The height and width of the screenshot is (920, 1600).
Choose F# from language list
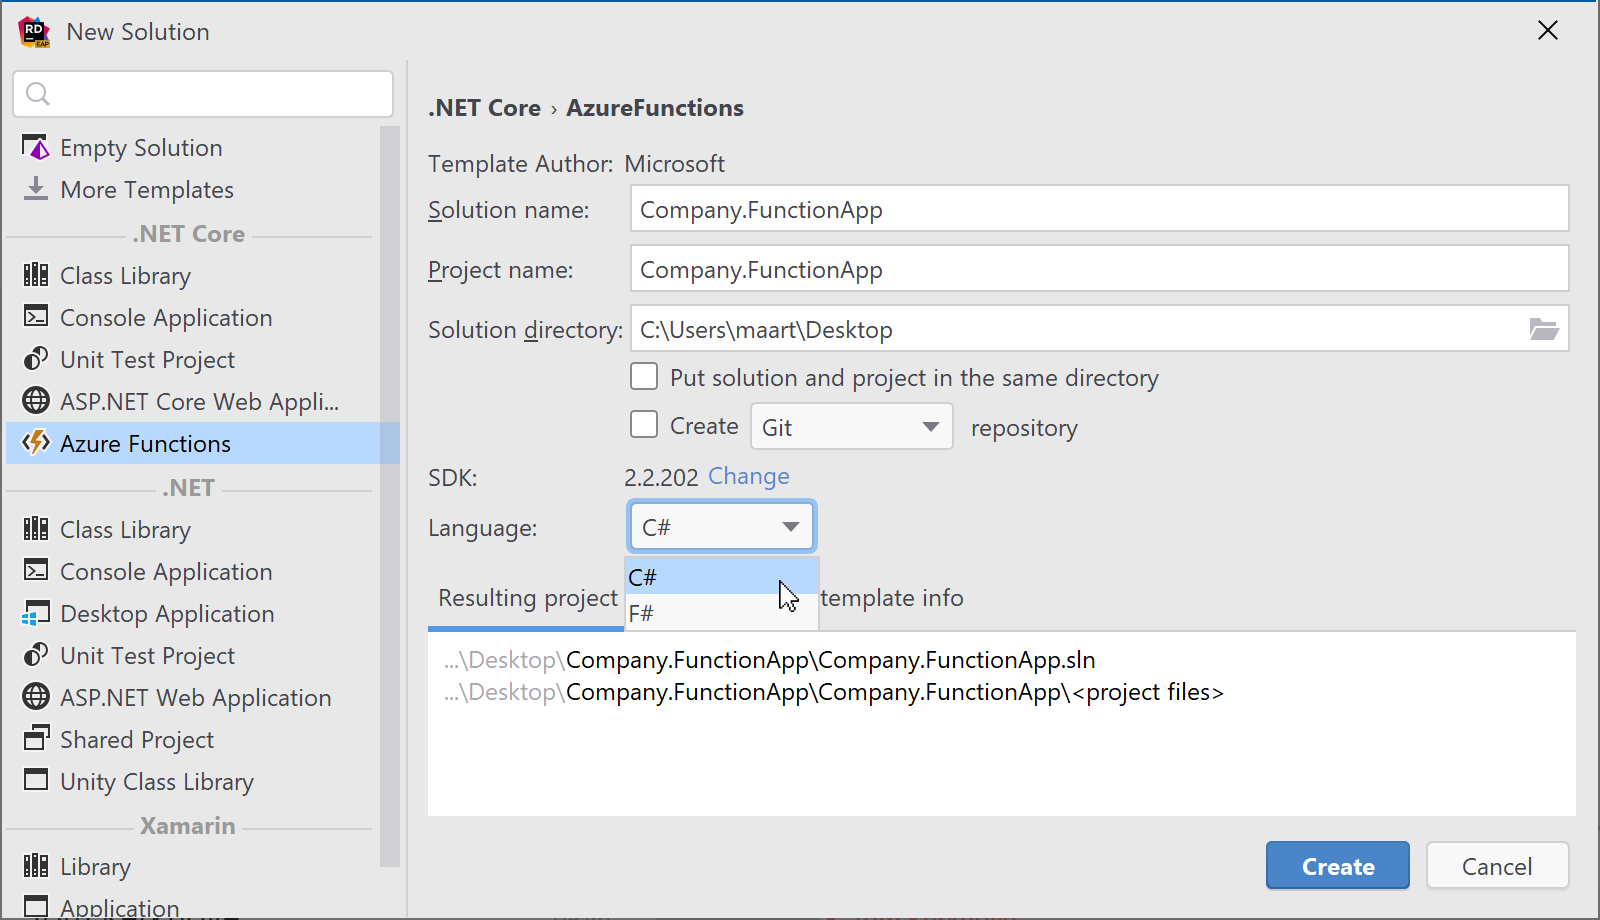point(721,613)
